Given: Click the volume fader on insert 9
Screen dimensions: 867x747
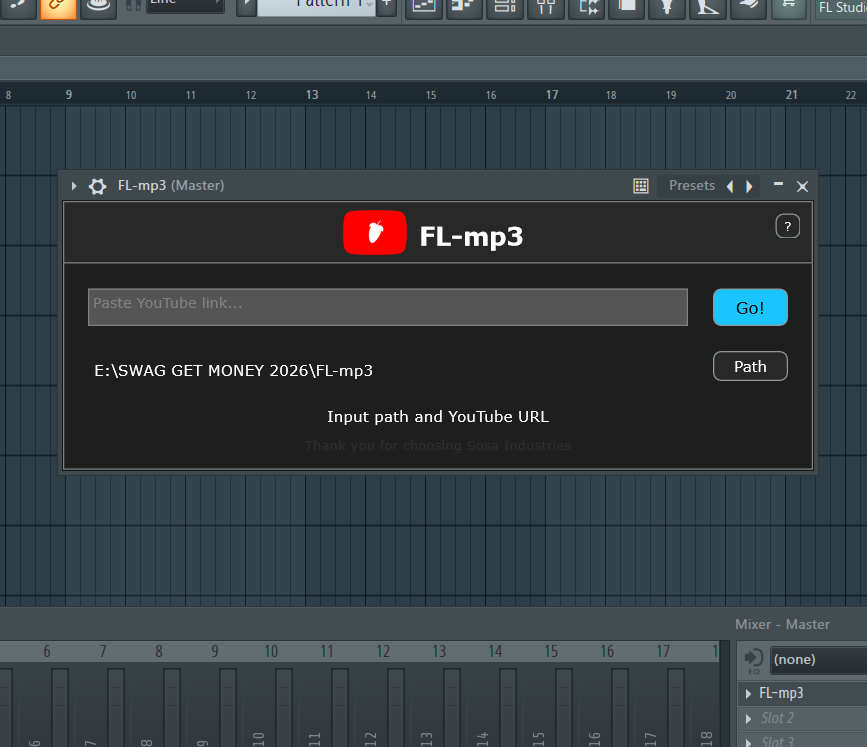Looking at the screenshot, I should [228, 708].
